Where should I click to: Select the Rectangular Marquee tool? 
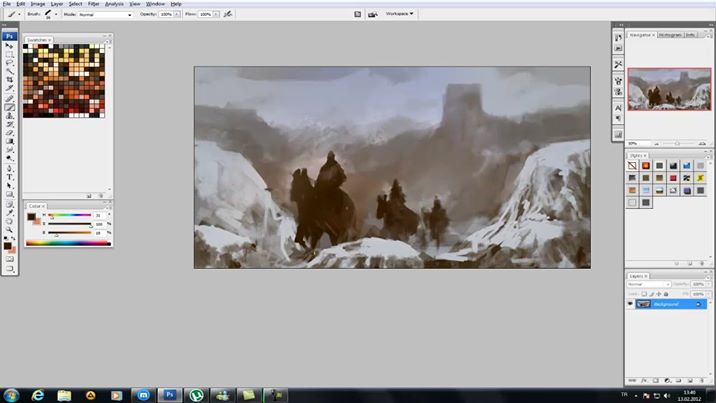tap(10, 55)
